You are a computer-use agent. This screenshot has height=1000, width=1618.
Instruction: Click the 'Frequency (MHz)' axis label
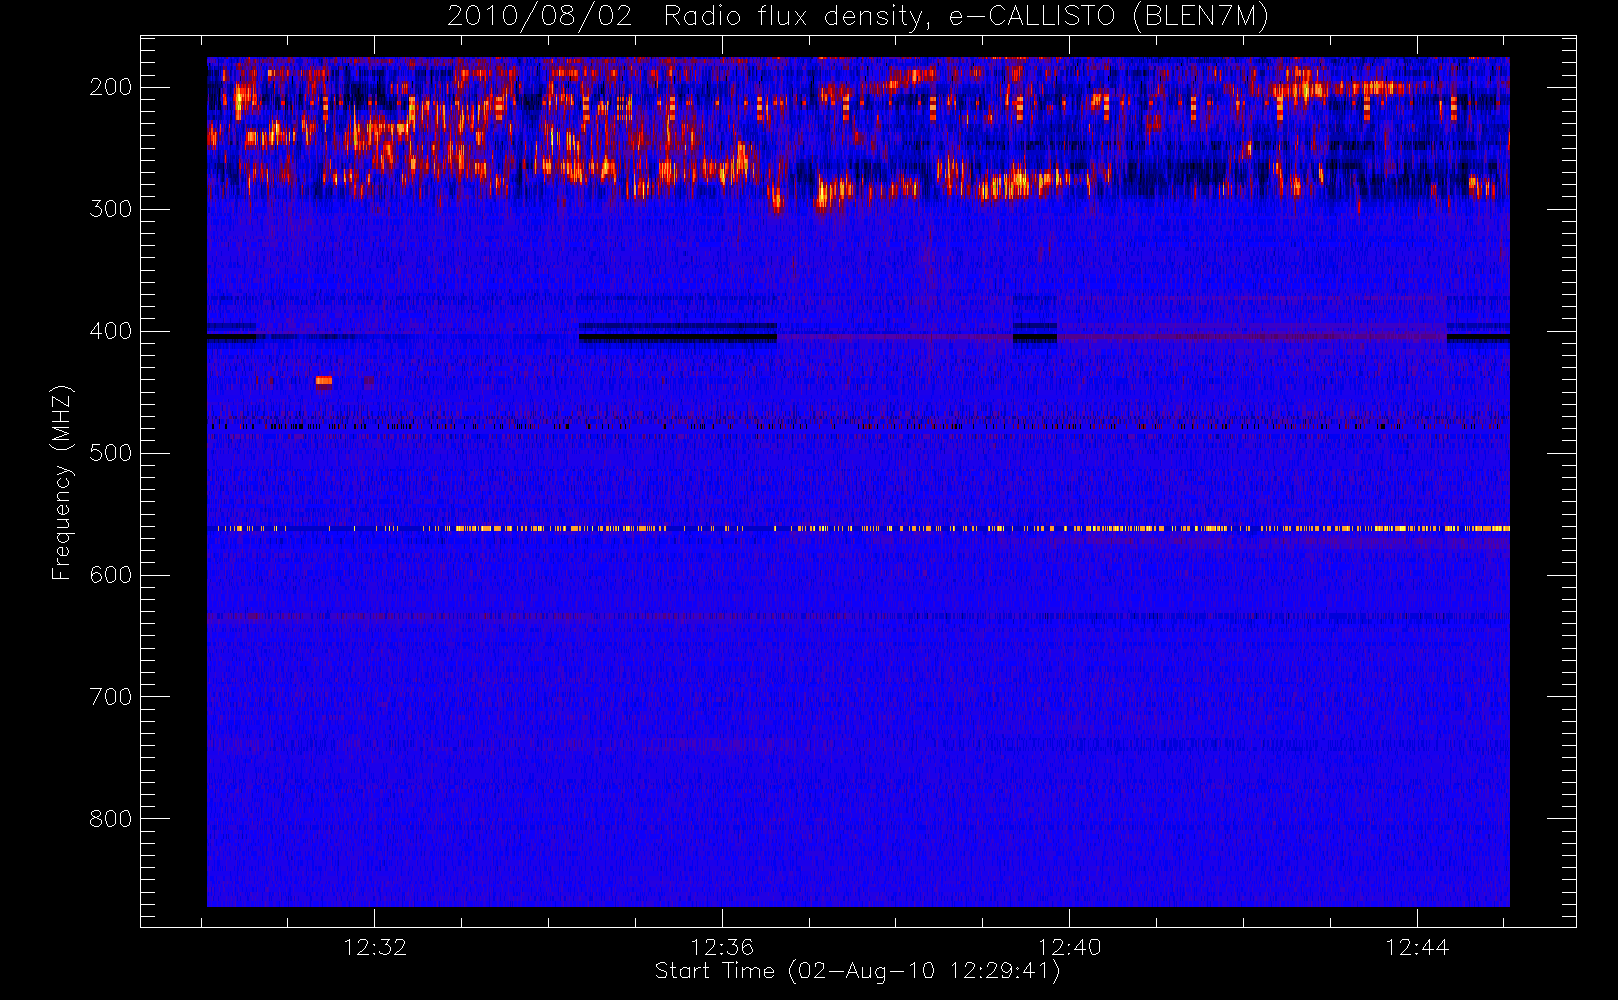tap(62, 483)
